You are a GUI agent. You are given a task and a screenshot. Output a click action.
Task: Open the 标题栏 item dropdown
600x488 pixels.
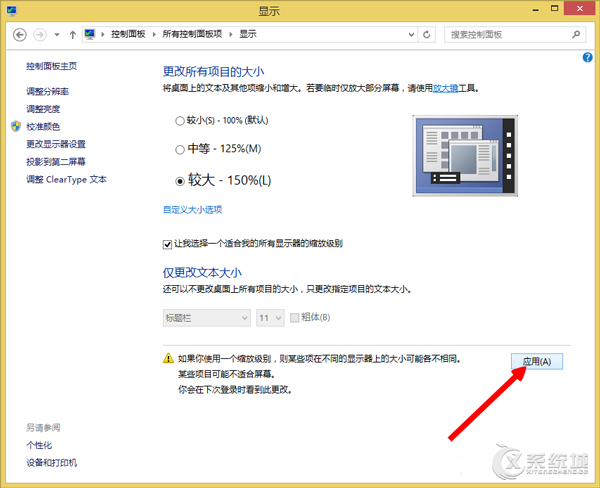pos(207,318)
